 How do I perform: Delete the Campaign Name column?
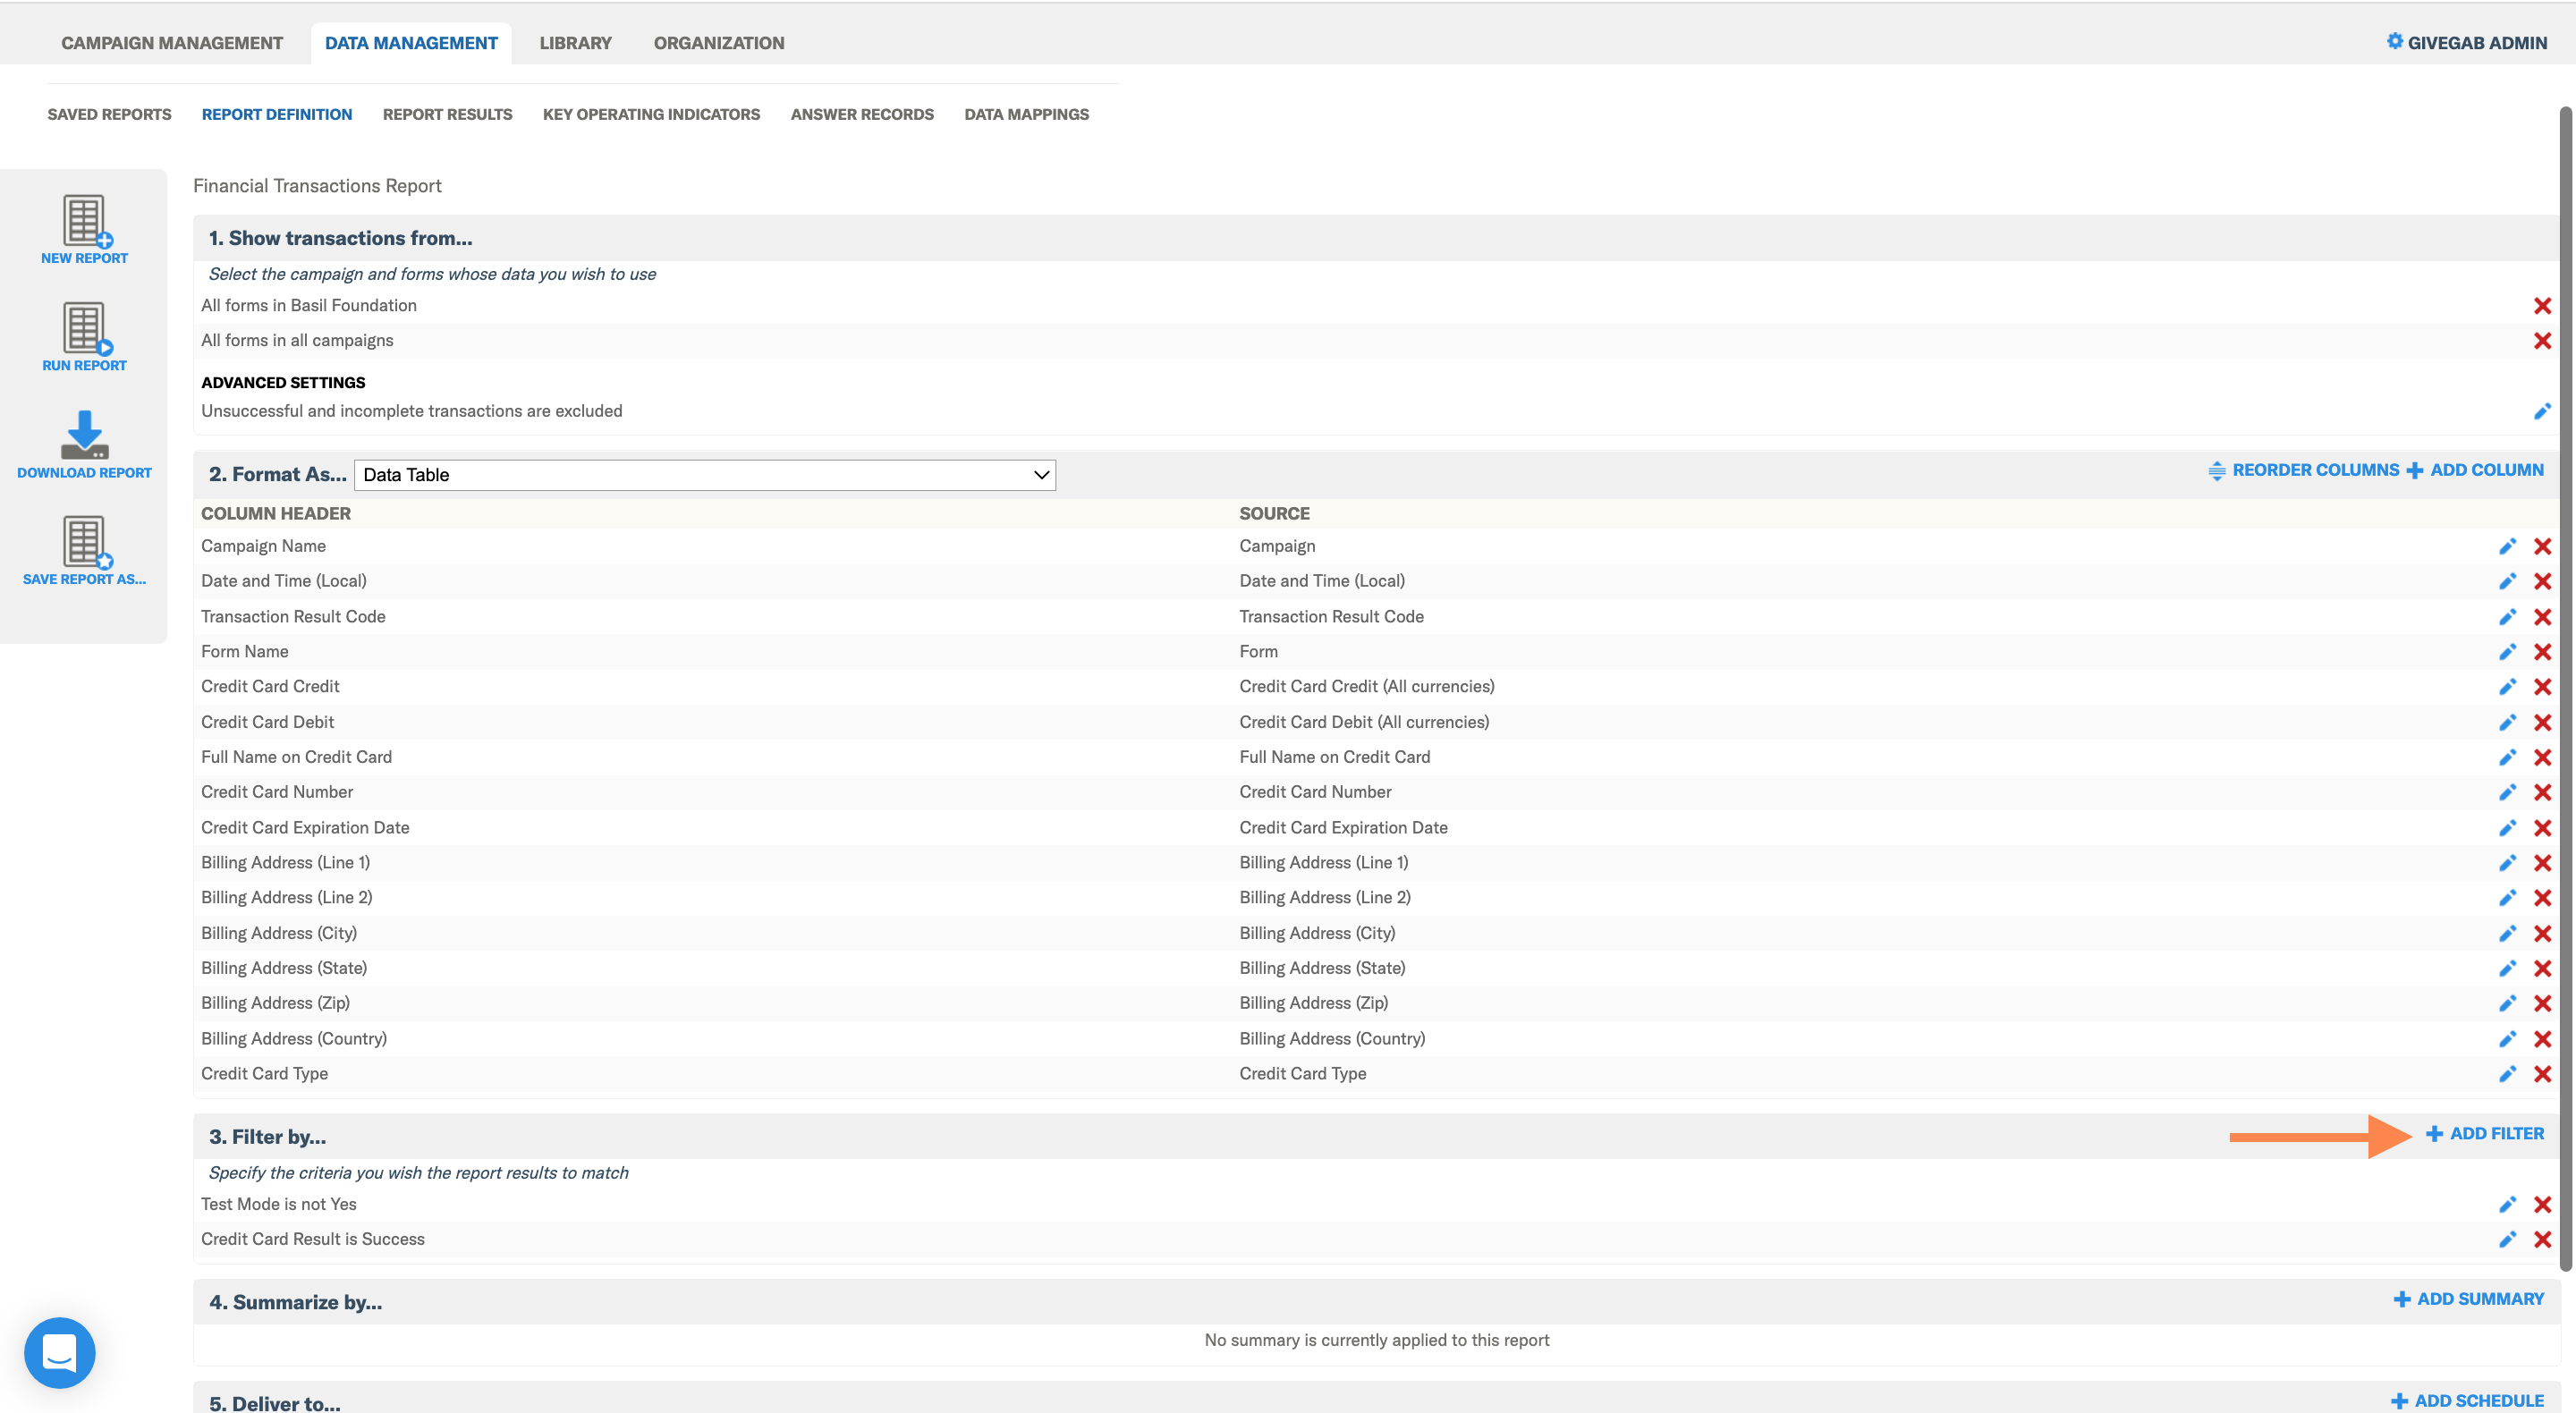point(2542,546)
